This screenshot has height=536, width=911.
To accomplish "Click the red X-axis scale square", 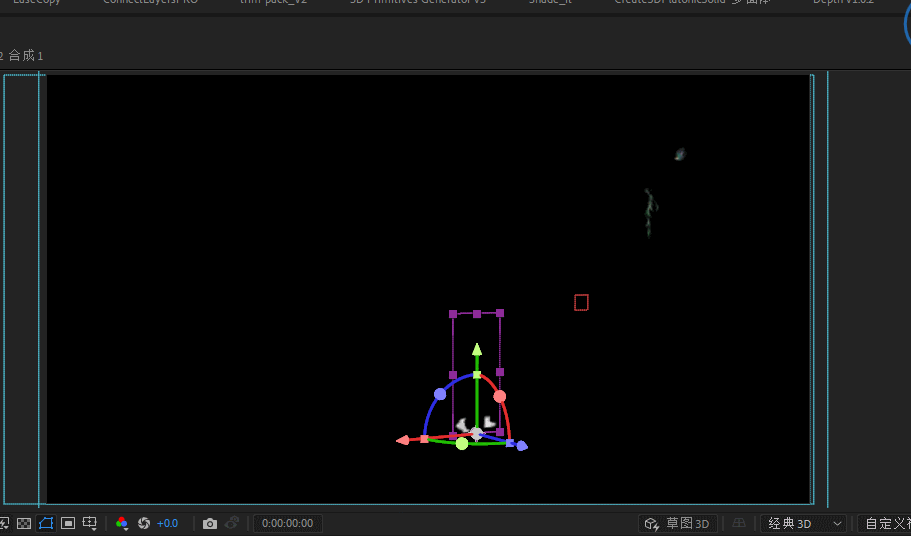I will pos(424,439).
